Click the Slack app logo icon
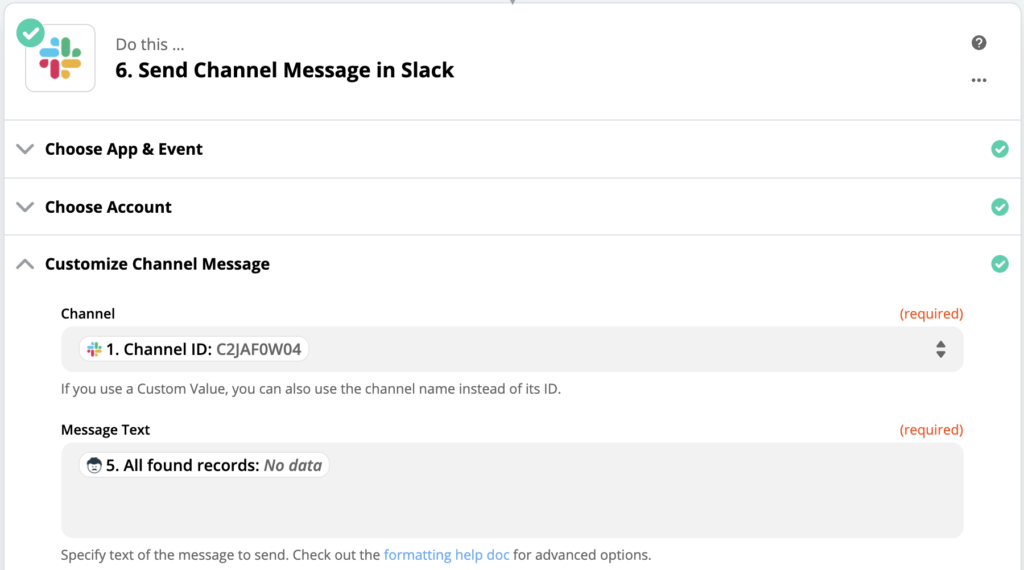This screenshot has height=570, width=1024. [x=60, y=59]
